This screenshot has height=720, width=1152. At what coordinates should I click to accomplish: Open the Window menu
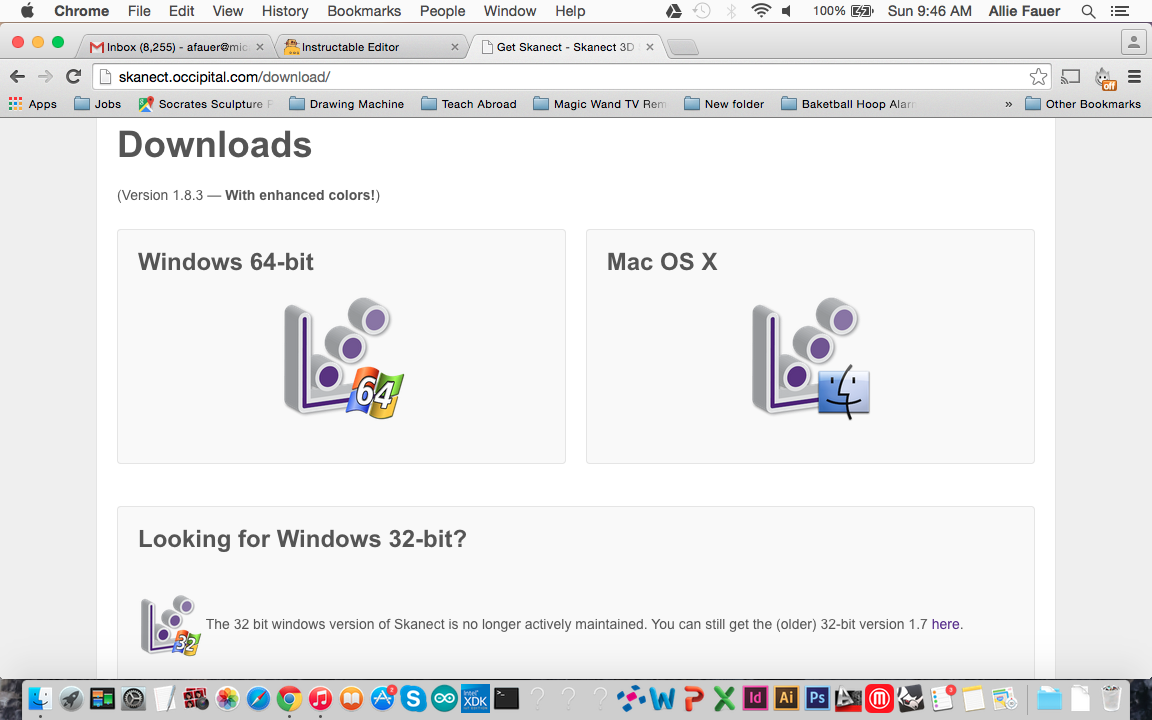tap(510, 11)
